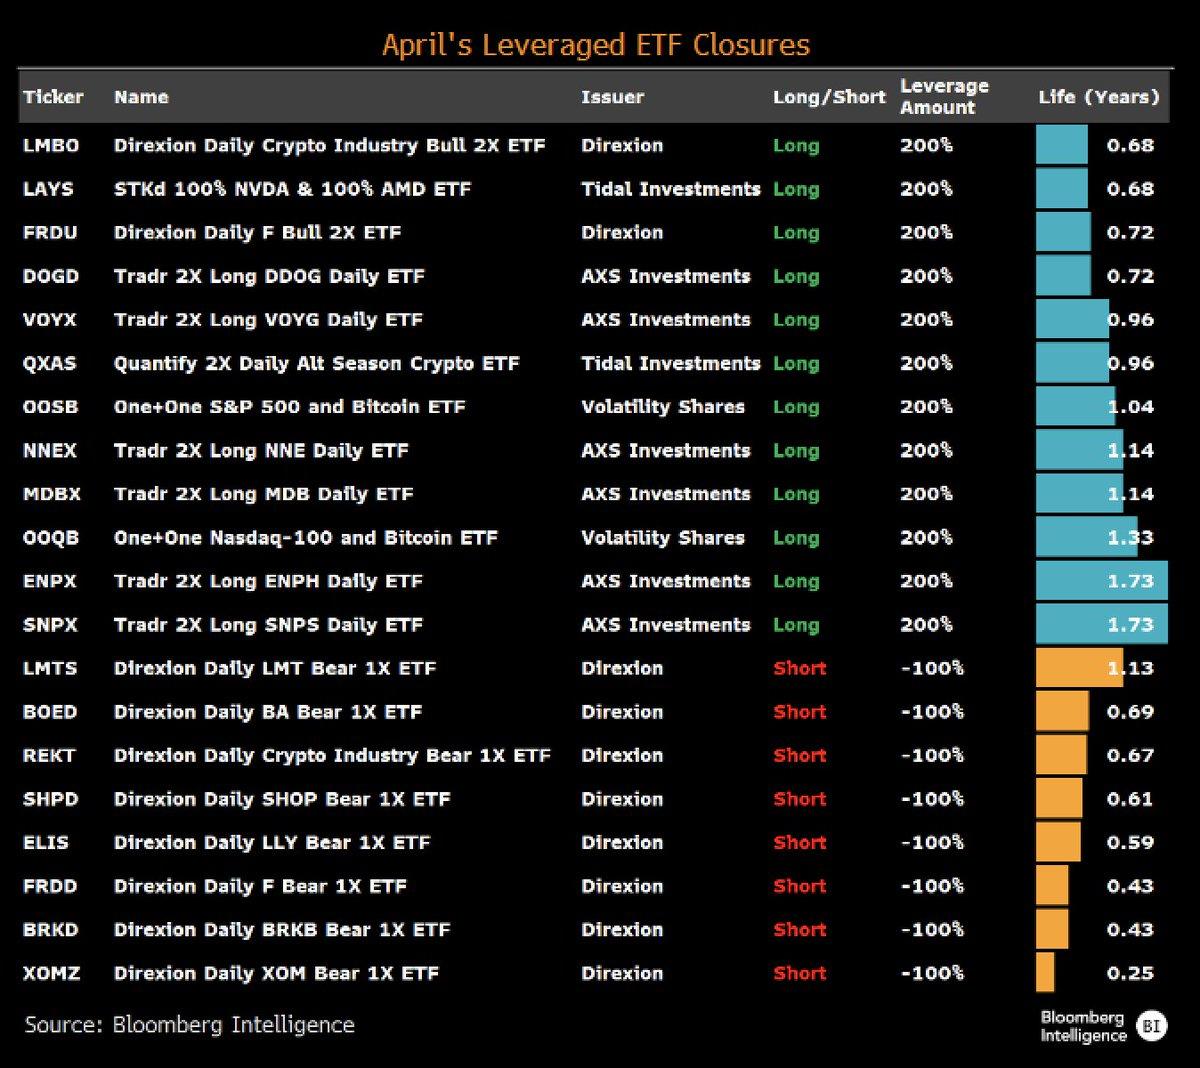Click the LMTS ticker cell
This screenshot has height=1068, width=1200.
(x=50, y=668)
